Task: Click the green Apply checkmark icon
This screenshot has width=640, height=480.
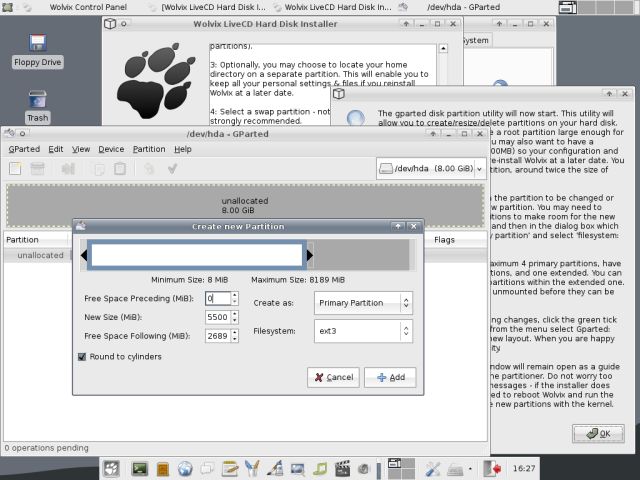Action: [x=172, y=169]
